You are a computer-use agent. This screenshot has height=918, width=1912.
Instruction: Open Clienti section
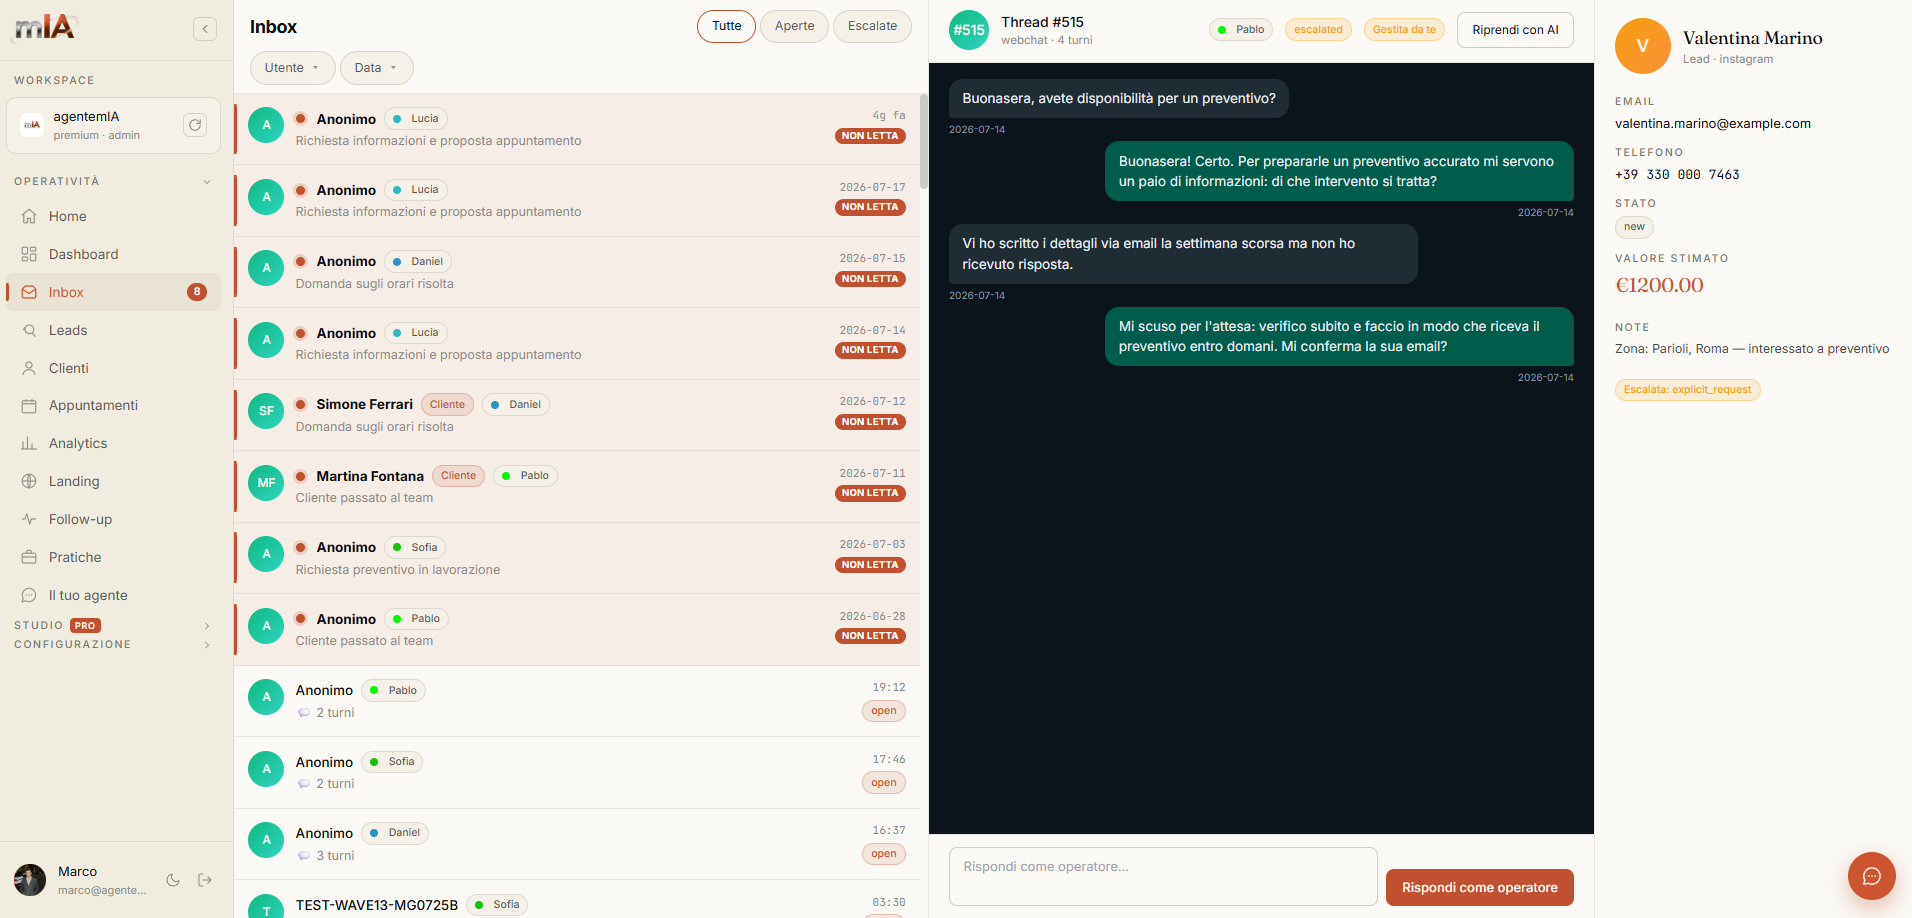(113, 368)
